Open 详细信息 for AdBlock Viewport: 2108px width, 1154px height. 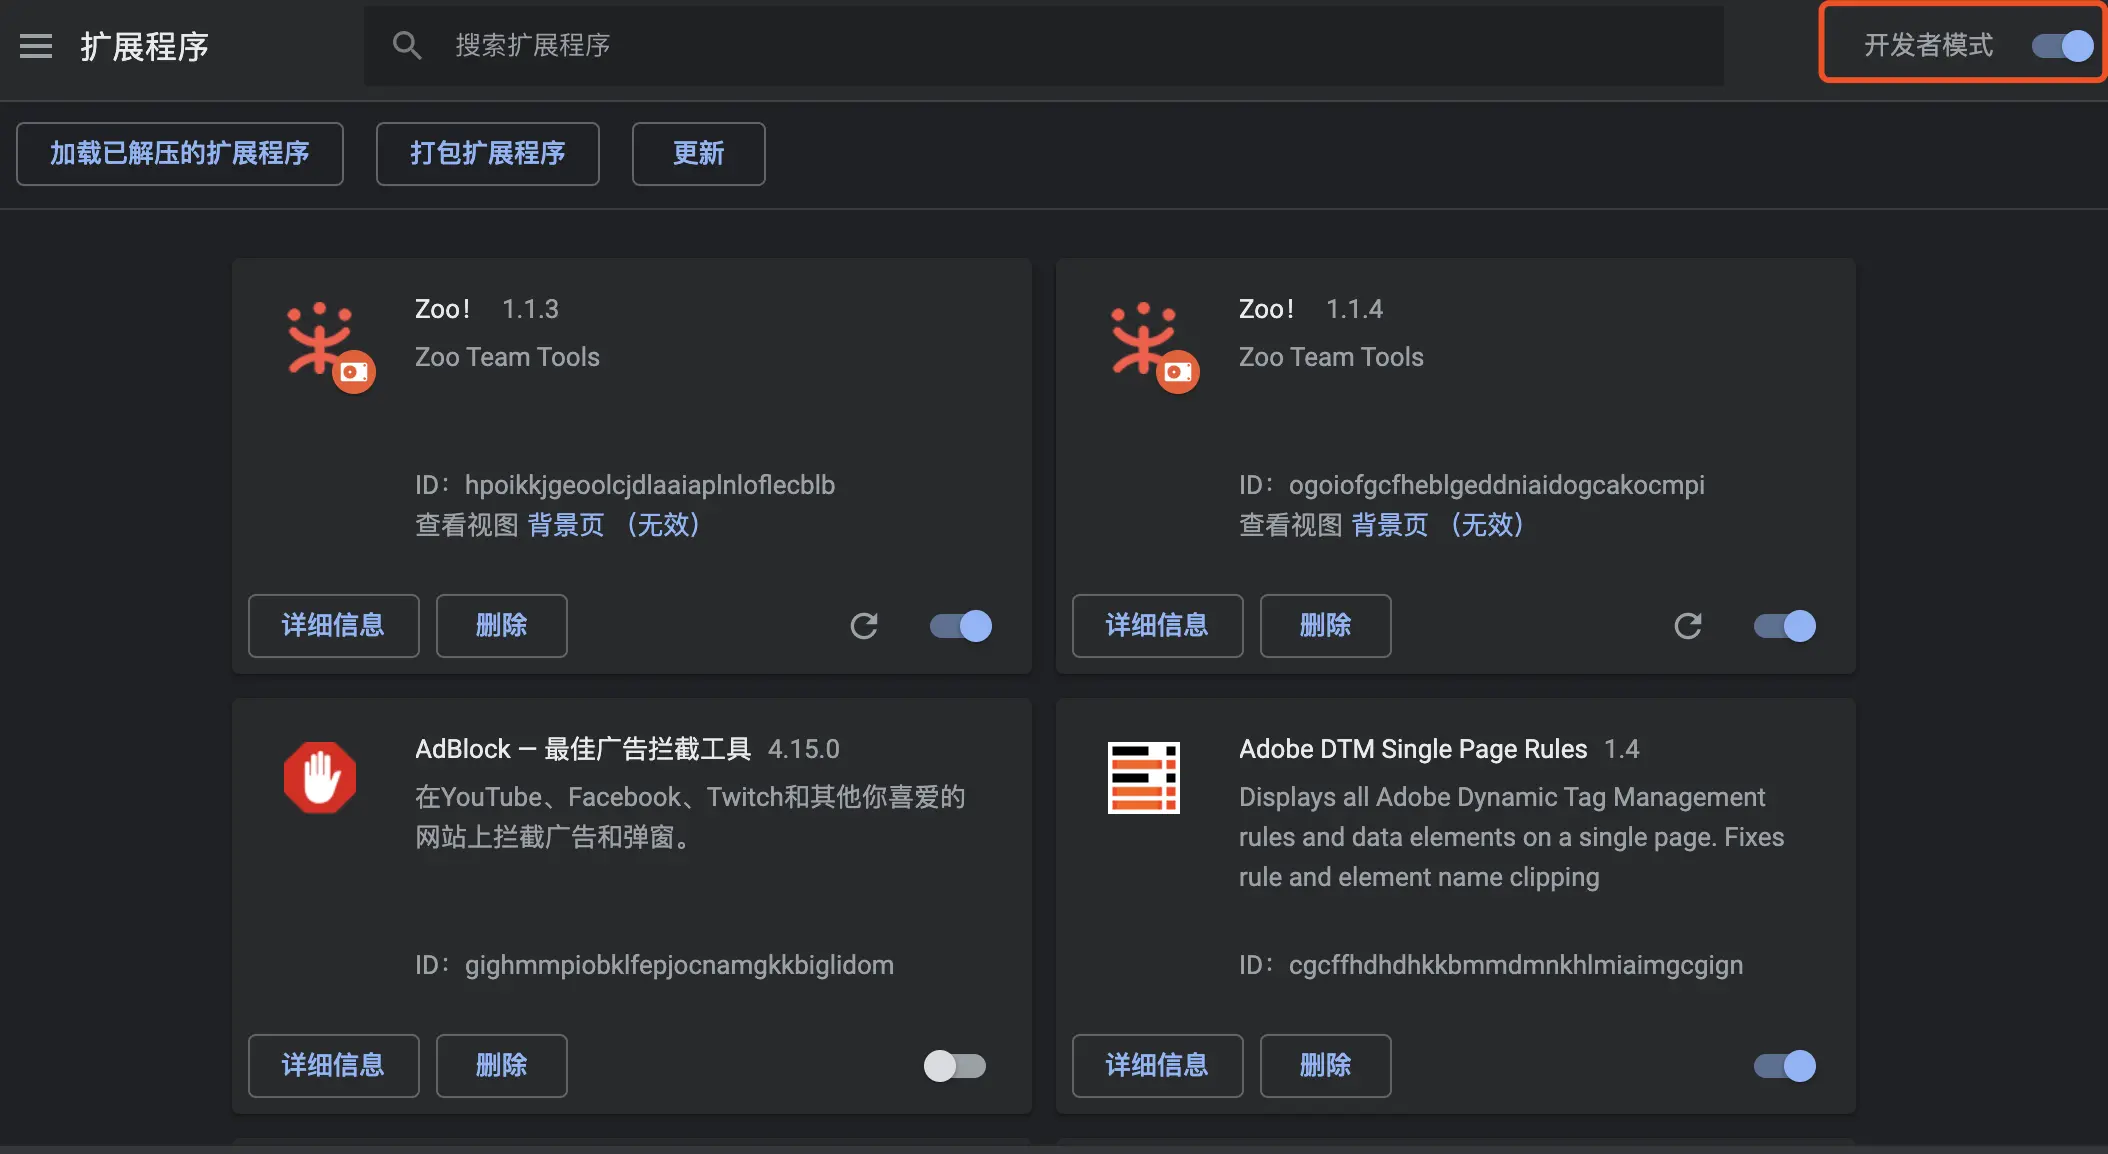pyautogui.click(x=333, y=1066)
